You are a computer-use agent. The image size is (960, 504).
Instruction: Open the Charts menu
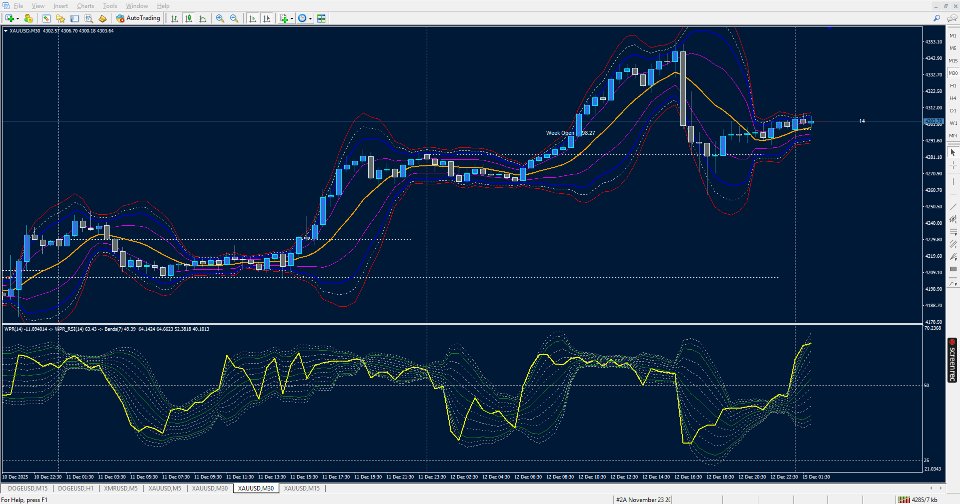click(x=86, y=6)
